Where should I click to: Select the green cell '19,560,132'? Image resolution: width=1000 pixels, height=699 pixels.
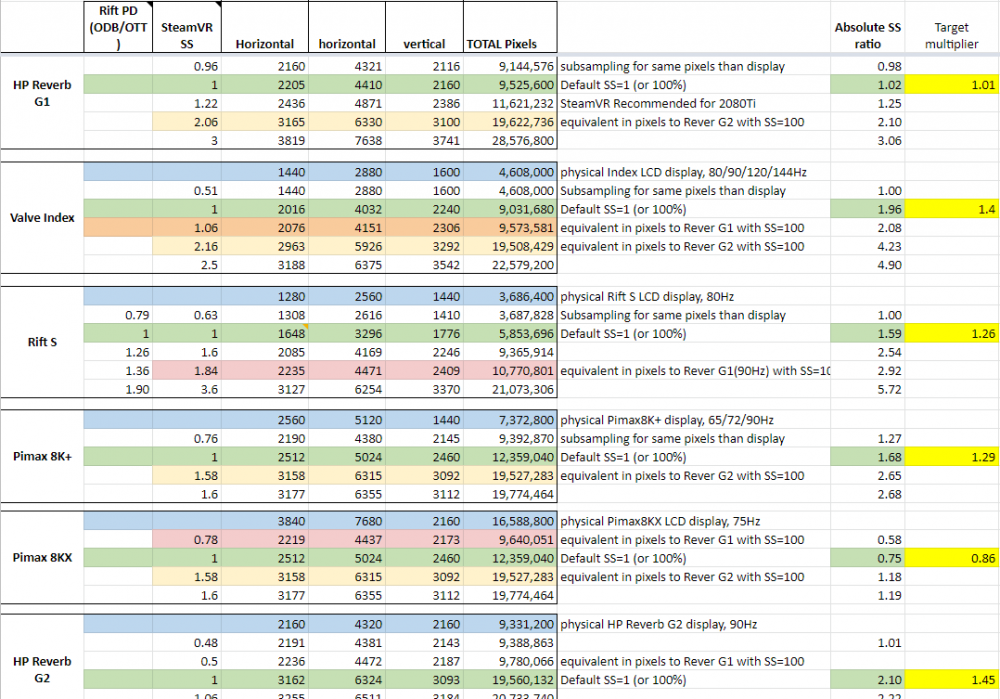(x=510, y=680)
